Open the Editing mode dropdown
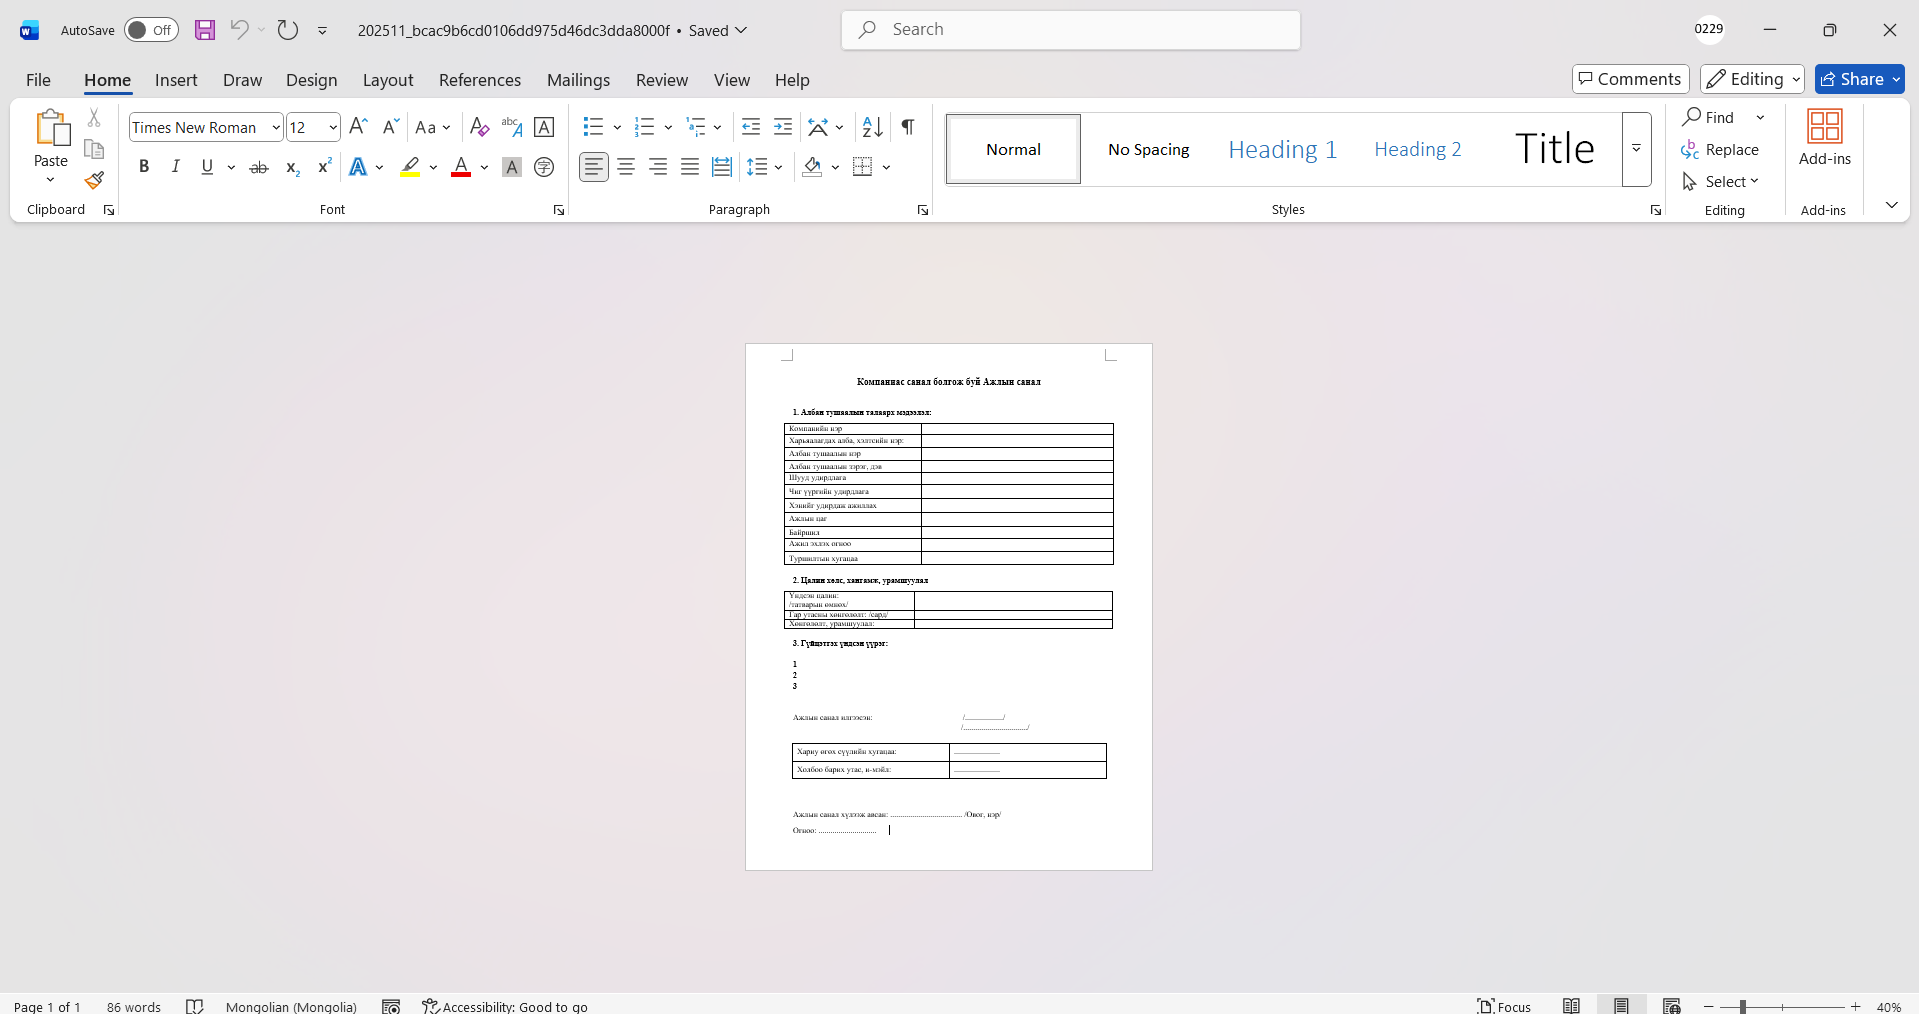The image size is (1919, 1014). click(x=1752, y=79)
